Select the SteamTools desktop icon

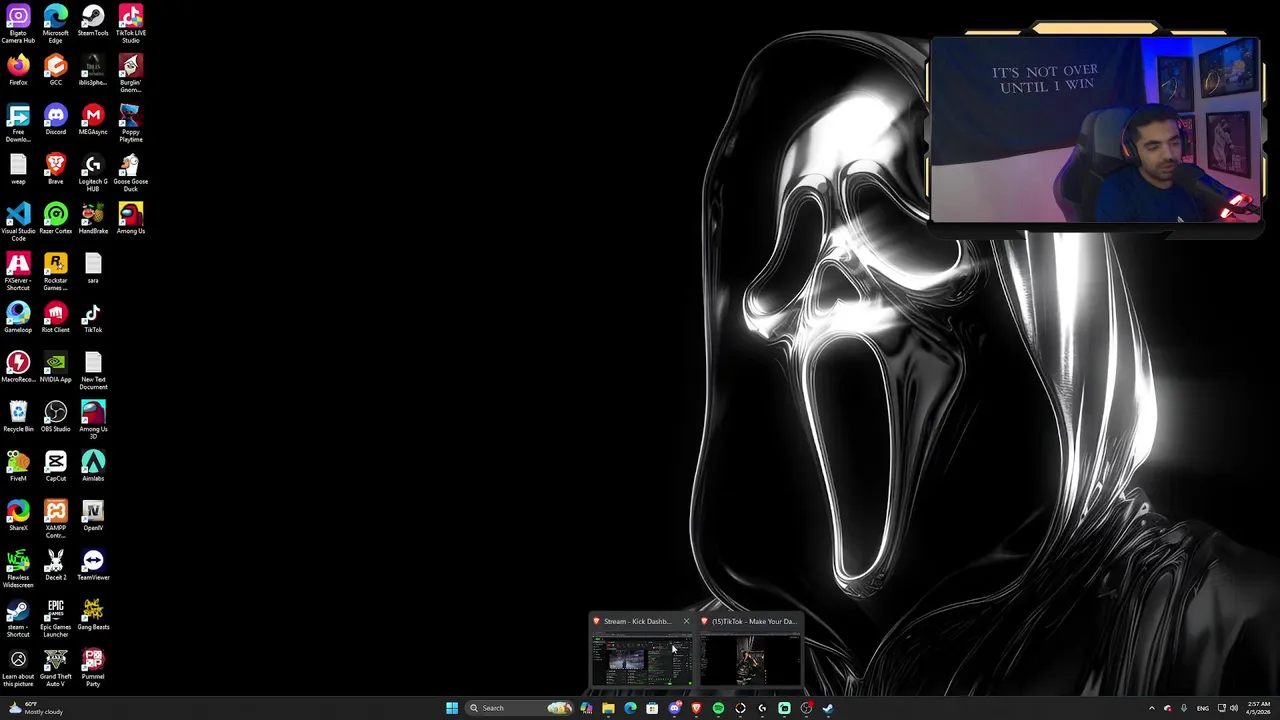click(x=93, y=20)
